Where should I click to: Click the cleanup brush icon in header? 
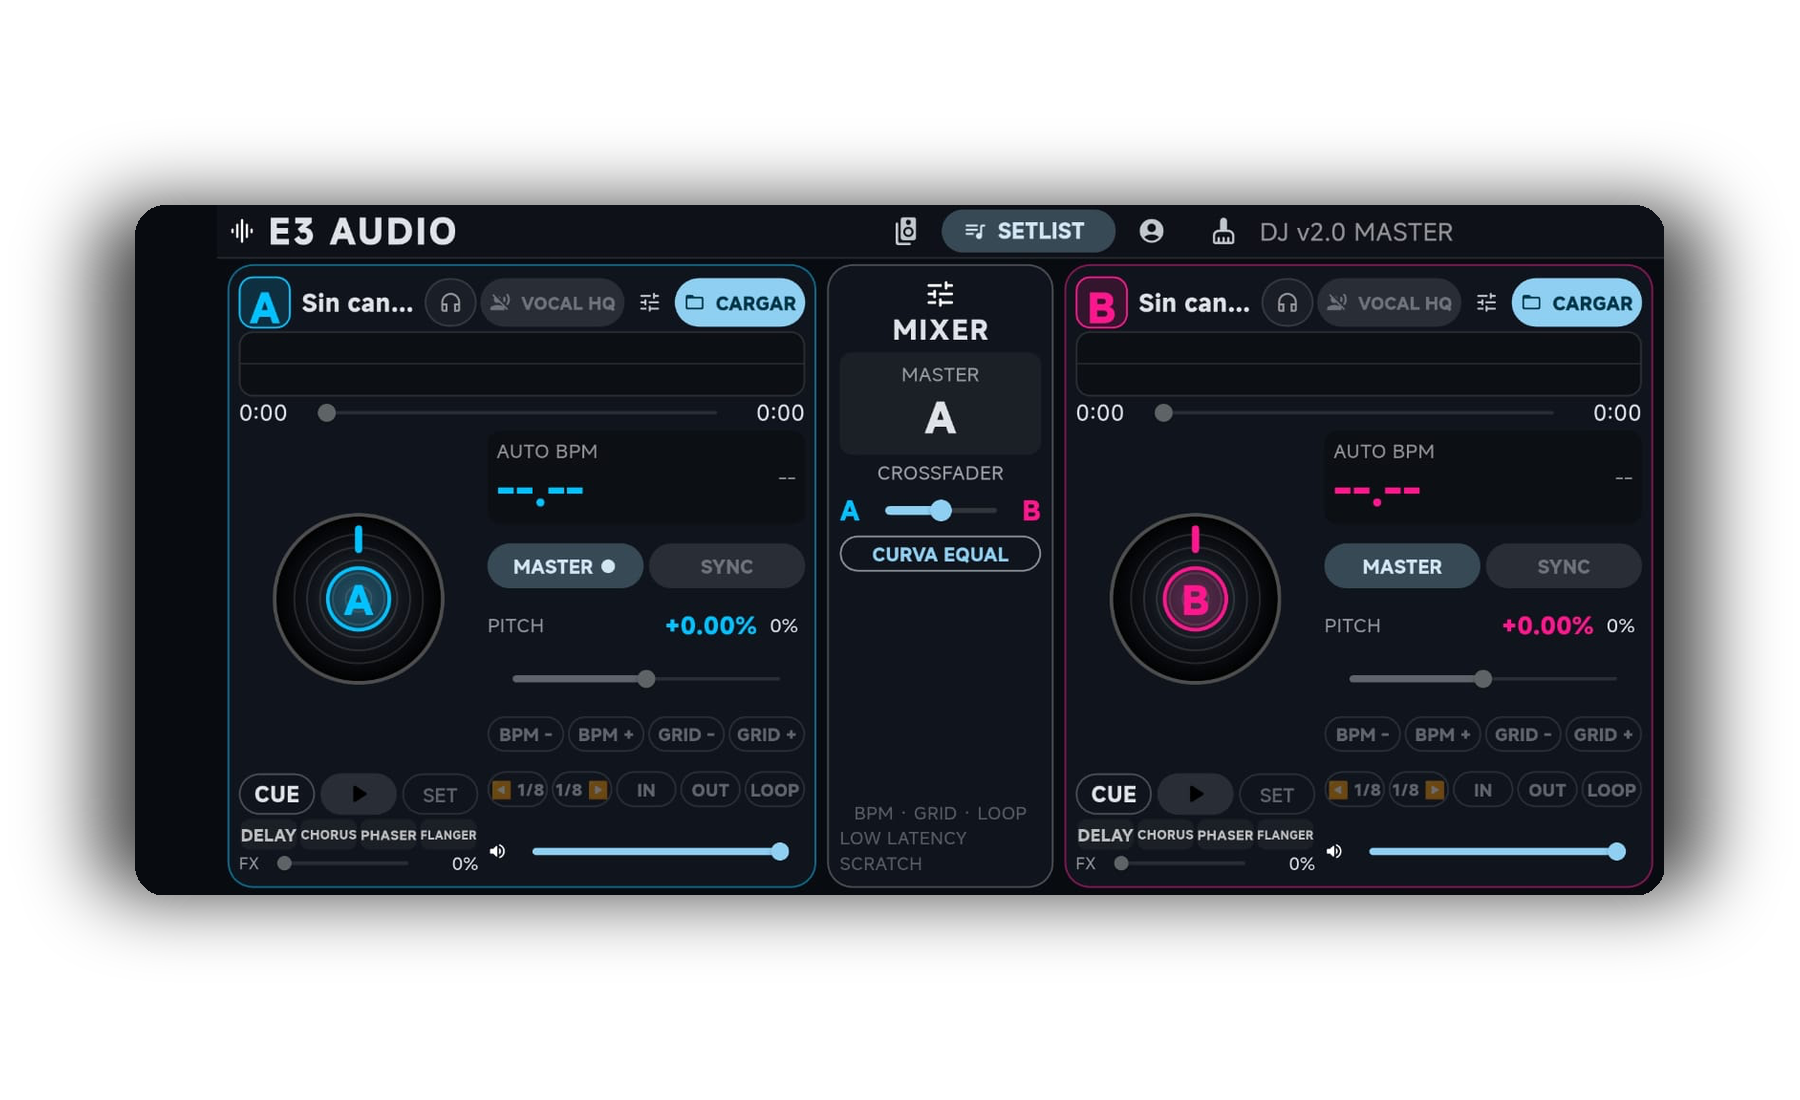coord(1223,232)
